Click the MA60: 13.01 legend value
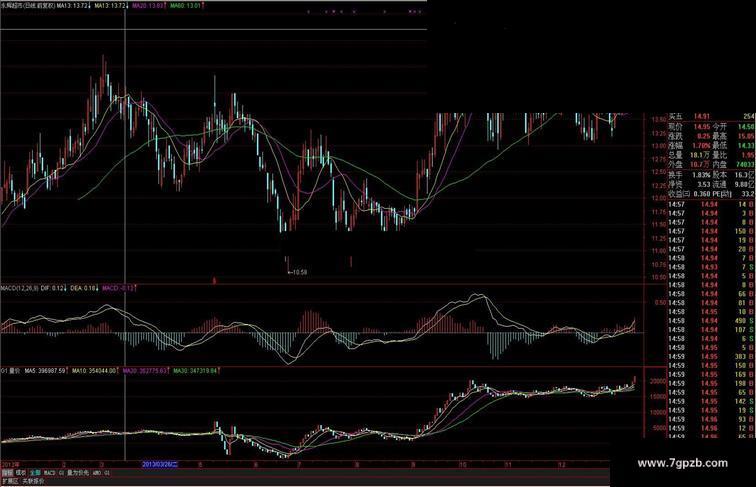The image size is (756, 487). pyautogui.click(x=186, y=6)
